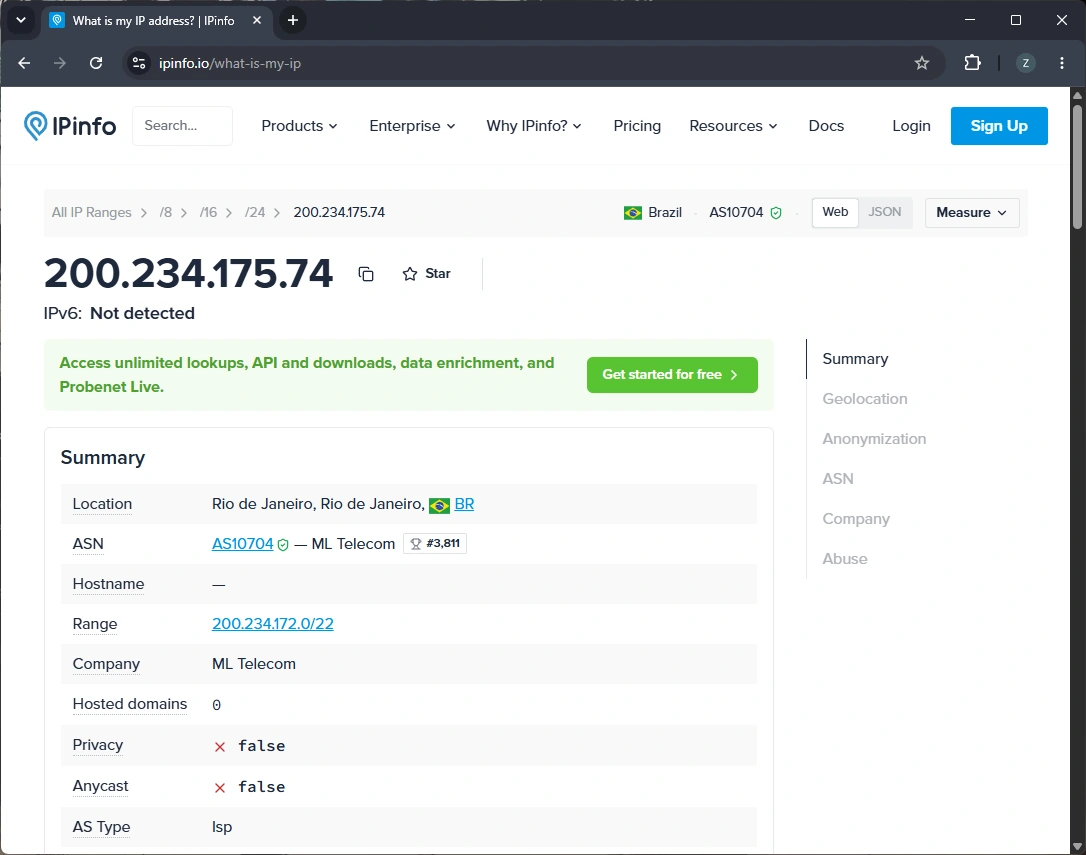This screenshot has width=1086, height=855.
Task: Open the 200.234.172.0/22 range link
Action: point(272,624)
